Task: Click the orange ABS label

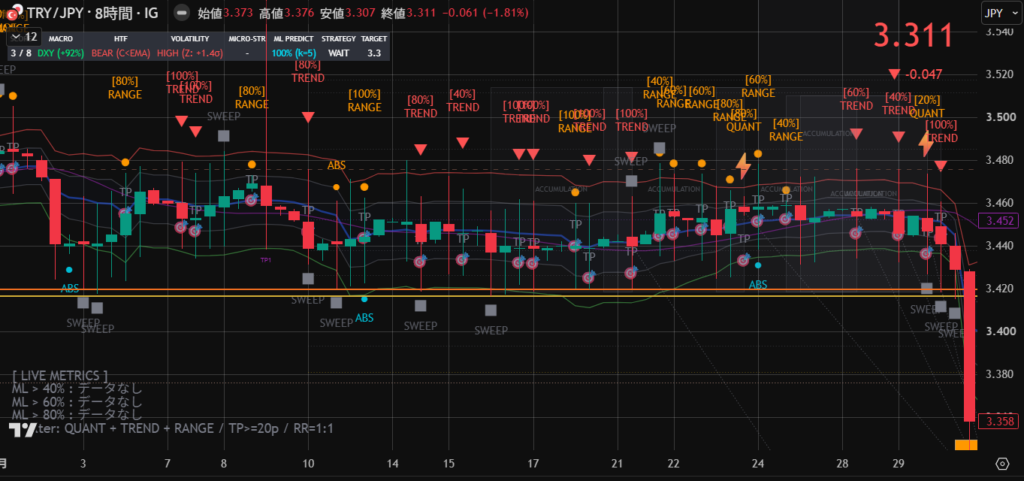Action: [336, 166]
